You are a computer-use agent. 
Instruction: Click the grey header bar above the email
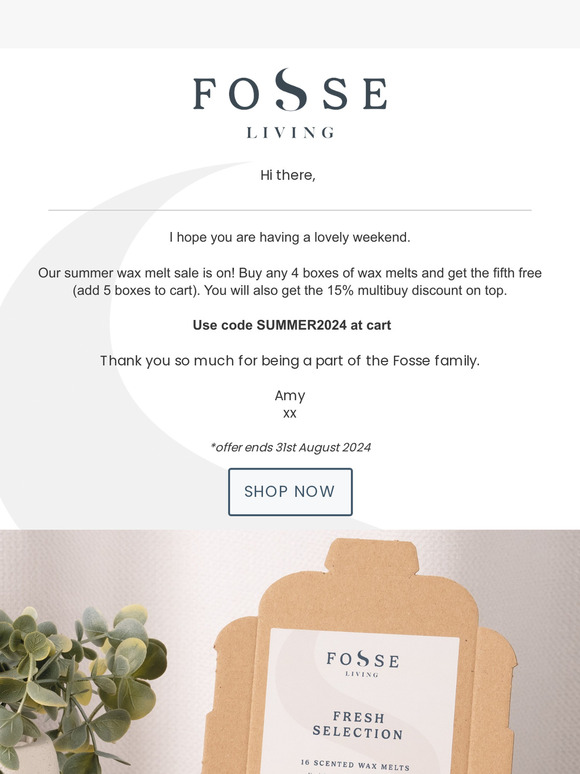click(290, 24)
